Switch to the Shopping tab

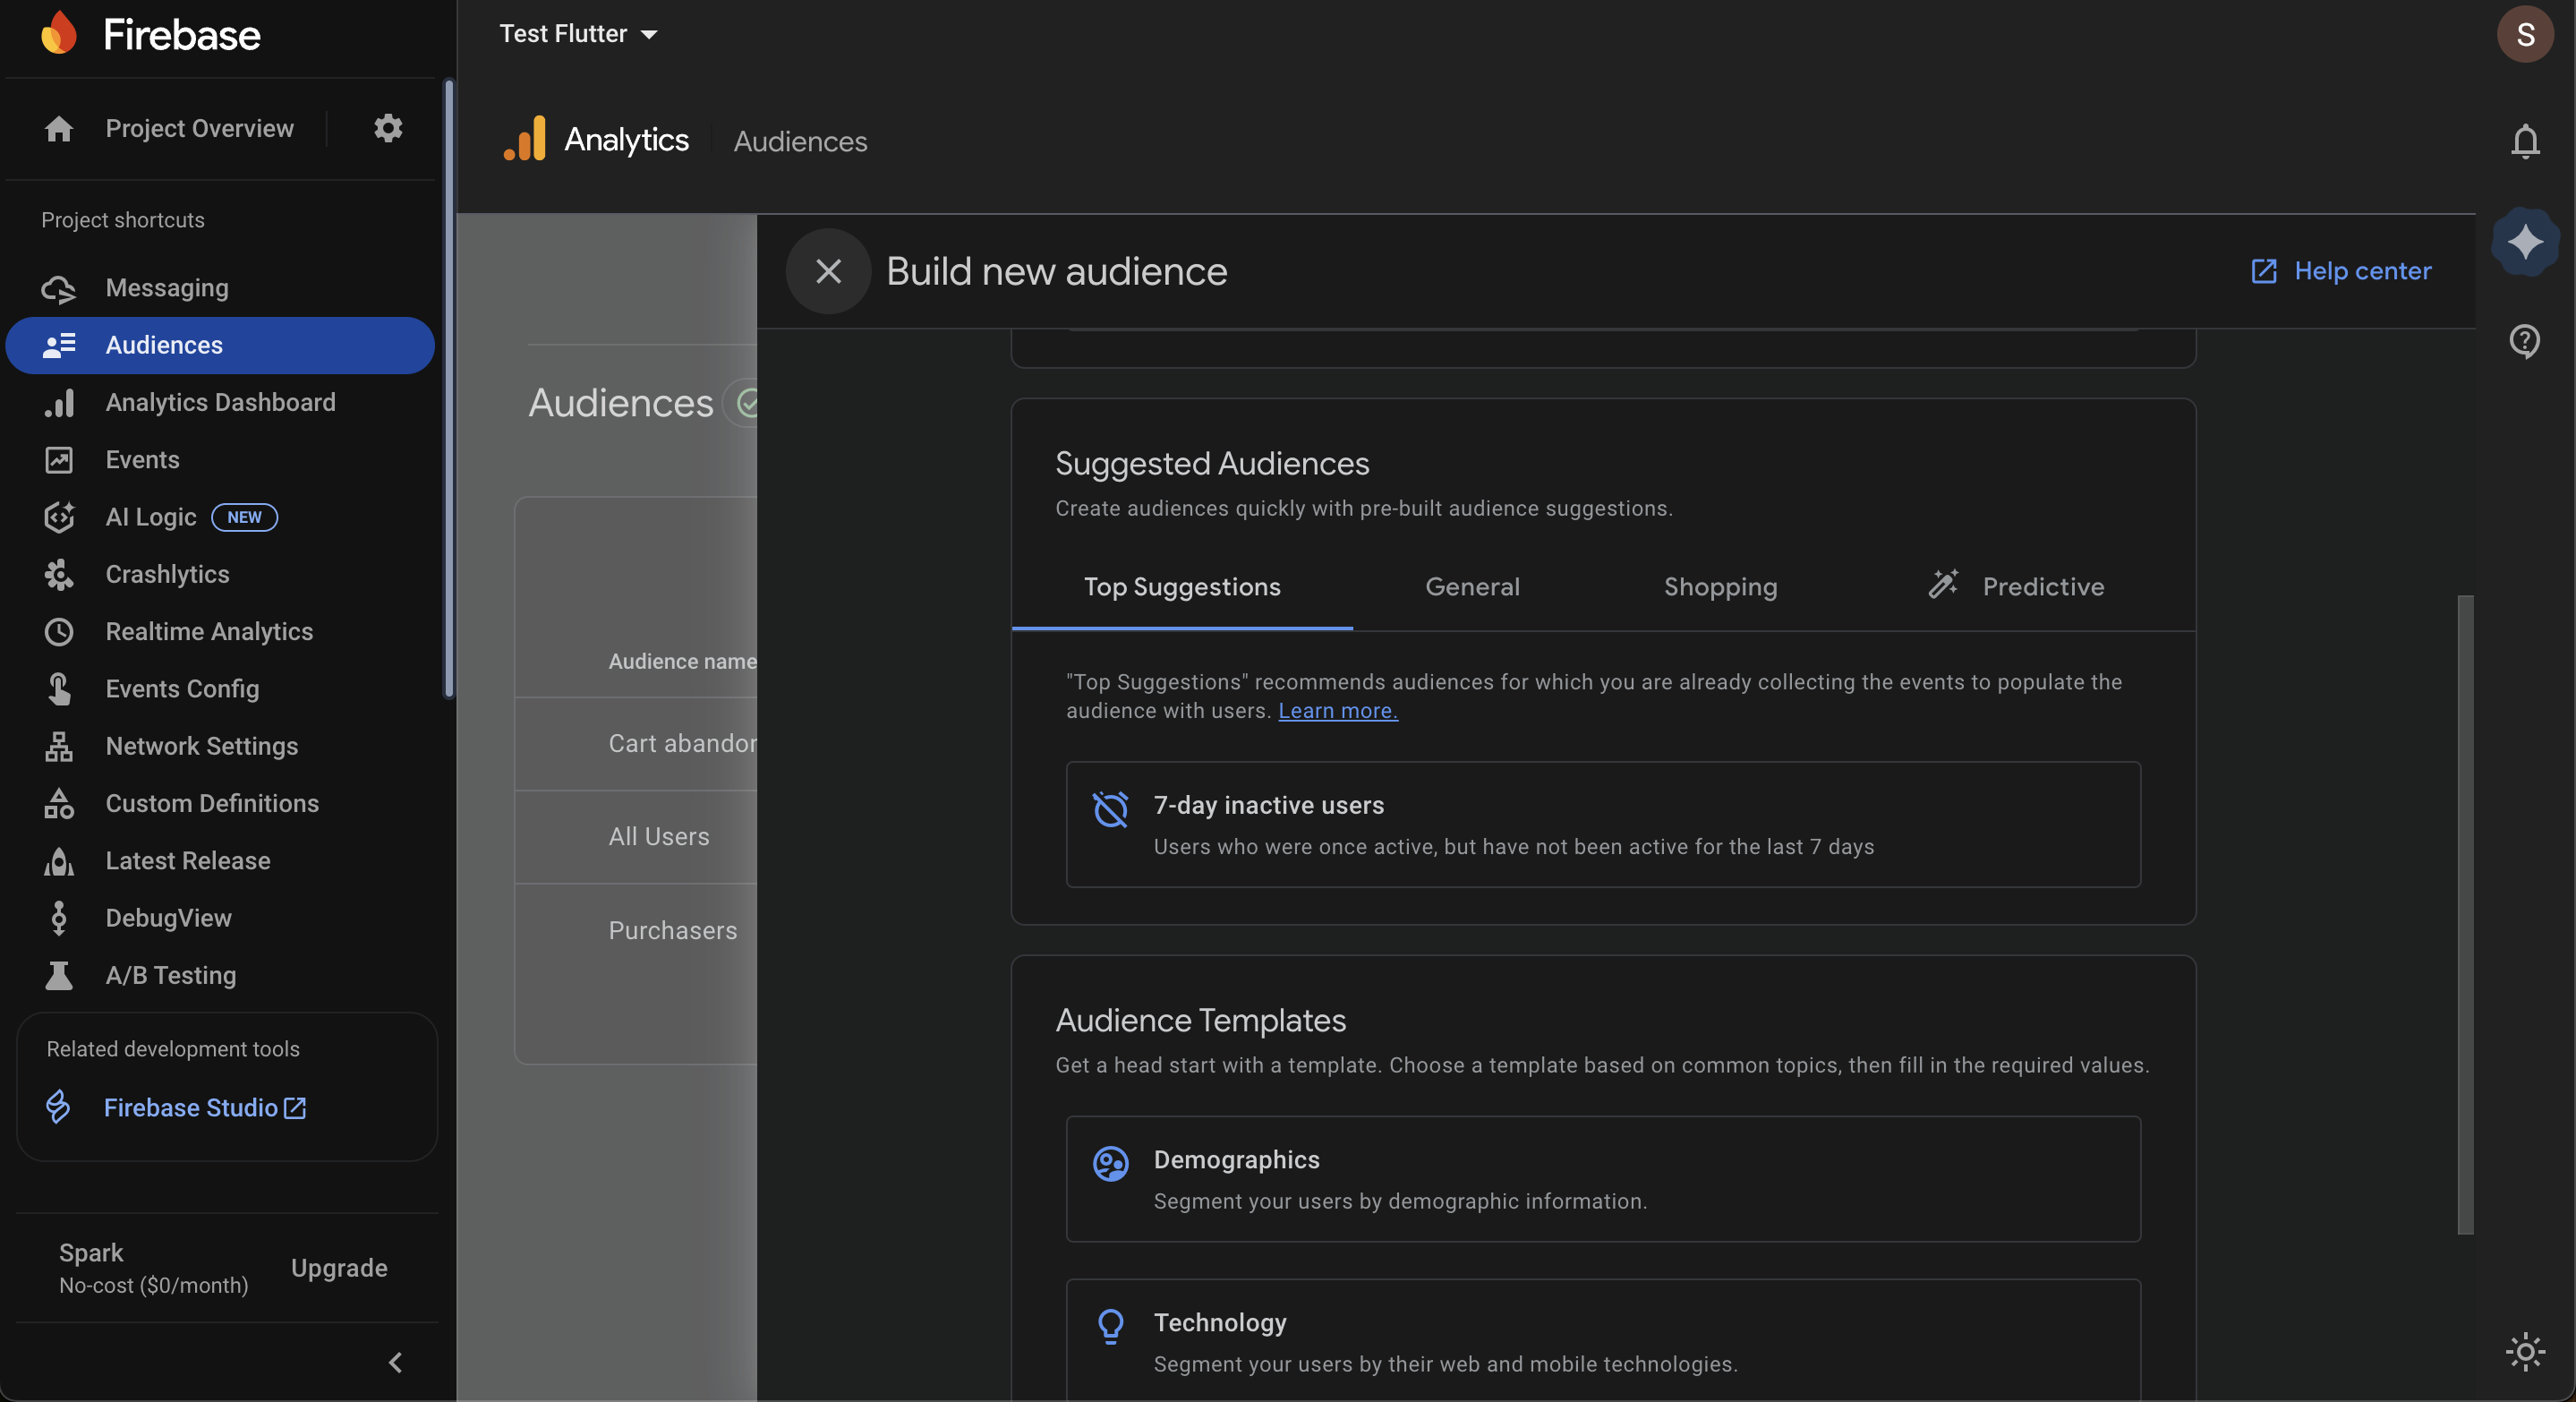(x=1720, y=587)
